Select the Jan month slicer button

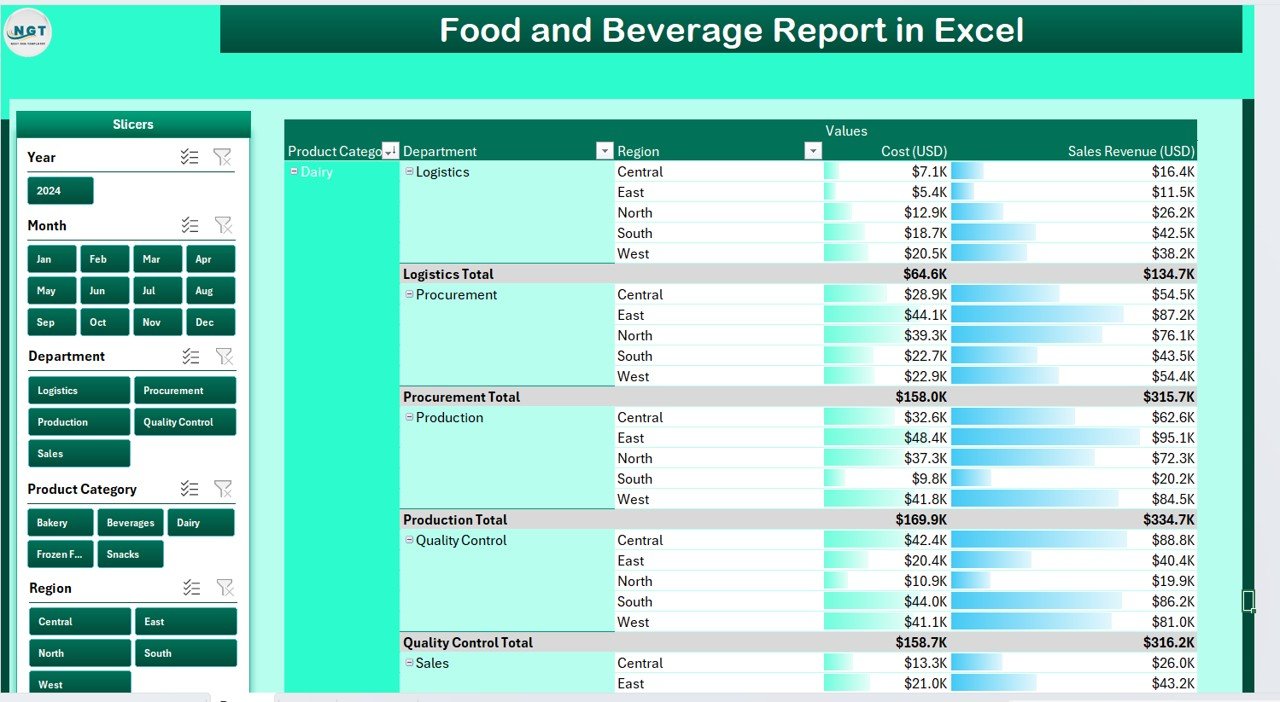coord(52,259)
